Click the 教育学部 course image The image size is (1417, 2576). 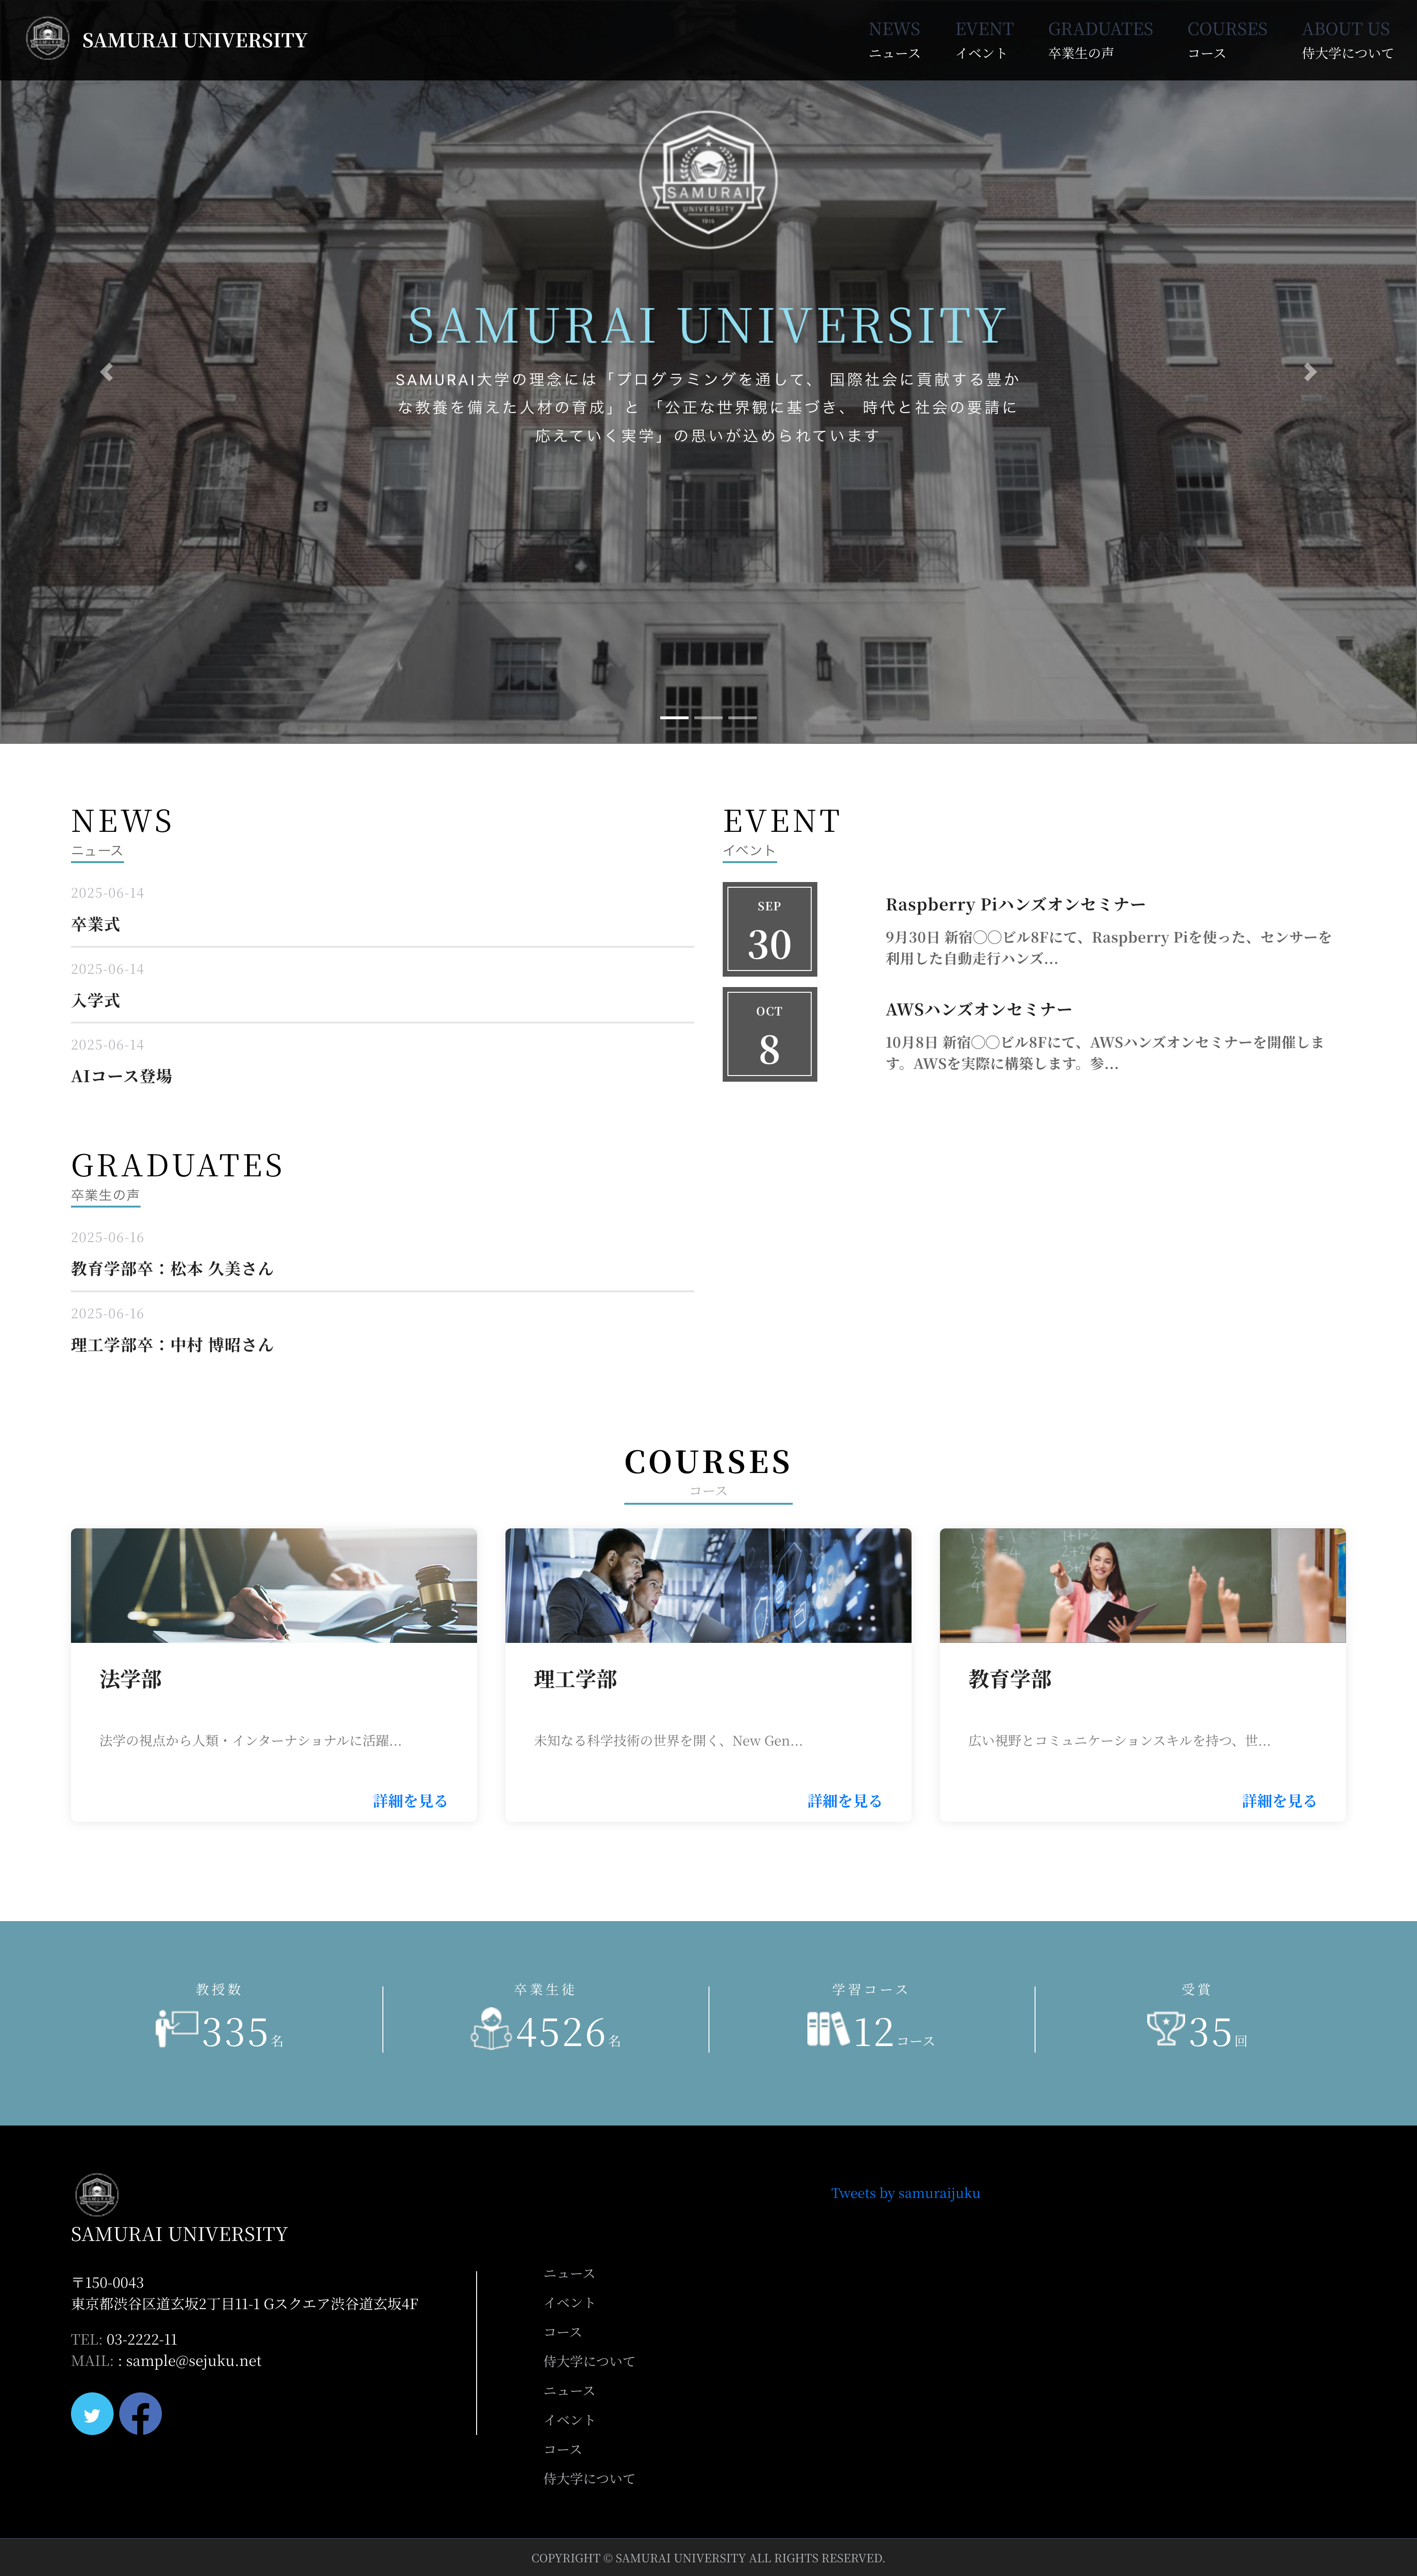coord(1143,1585)
